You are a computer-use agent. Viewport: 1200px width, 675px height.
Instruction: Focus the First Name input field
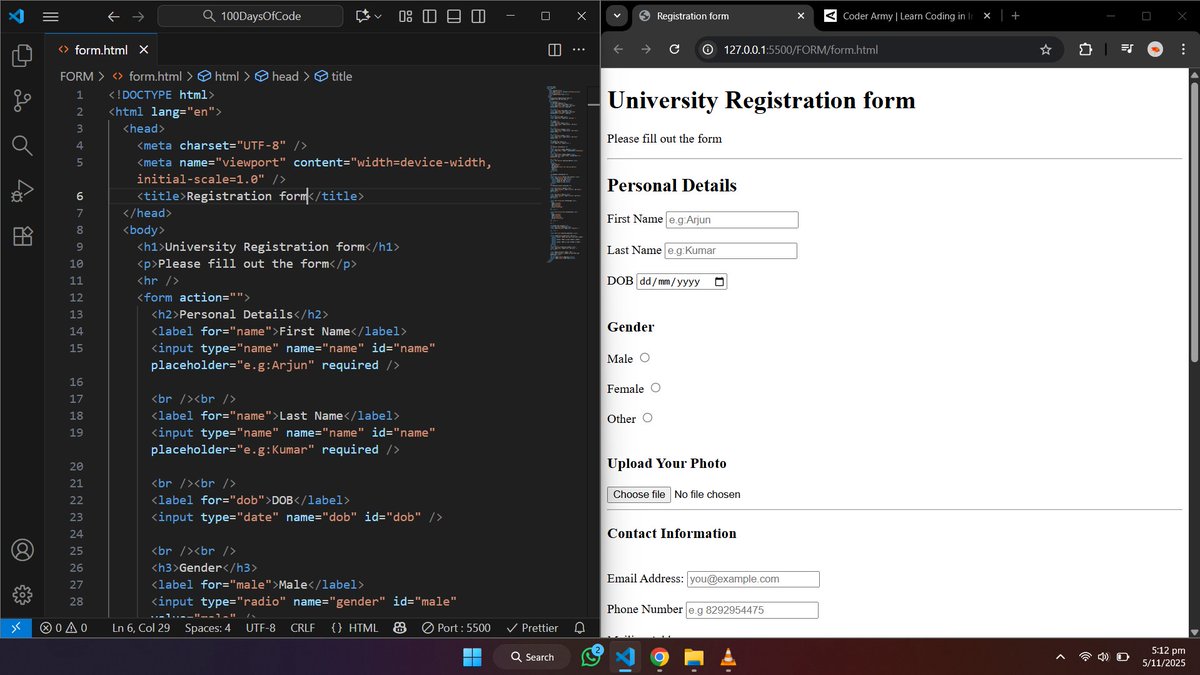(x=732, y=220)
